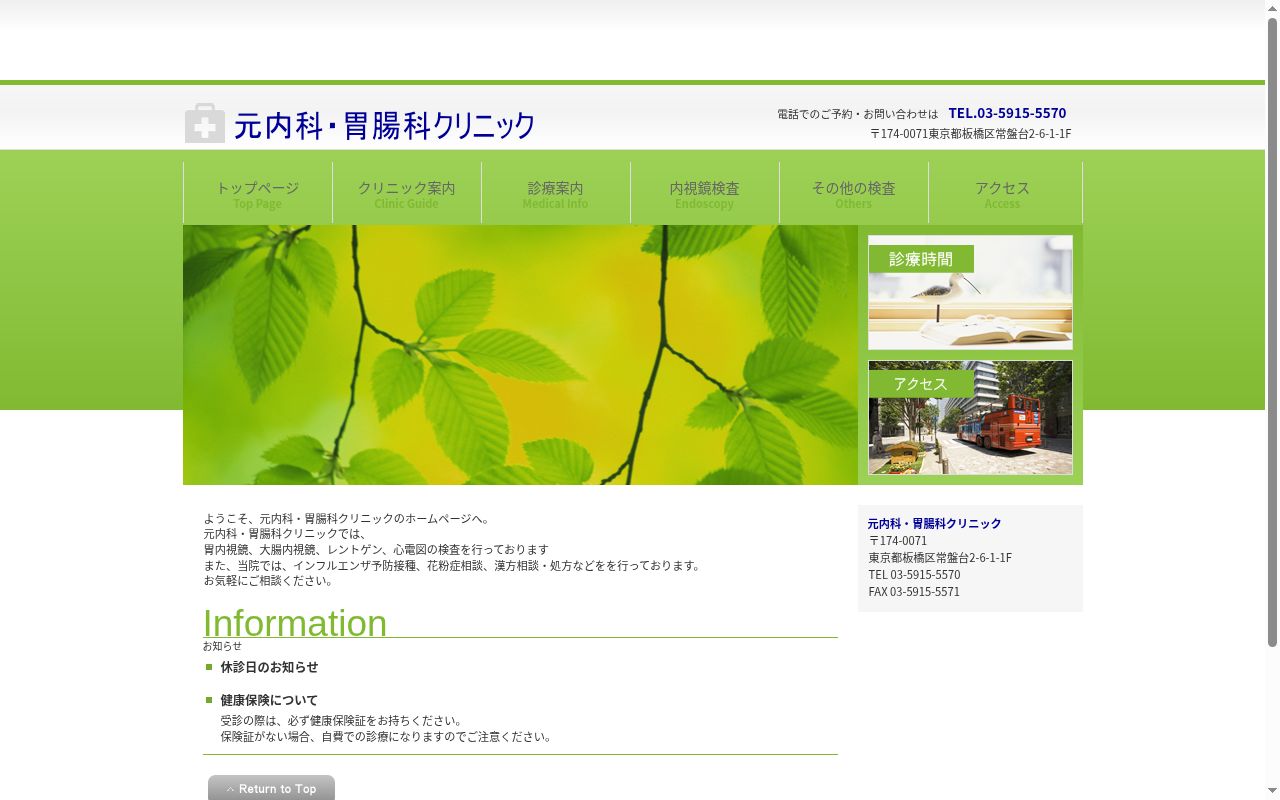The height and width of the screenshot is (800, 1280).
Task: Open the トップページ Top Page menu
Action: [x=258, y=193]
